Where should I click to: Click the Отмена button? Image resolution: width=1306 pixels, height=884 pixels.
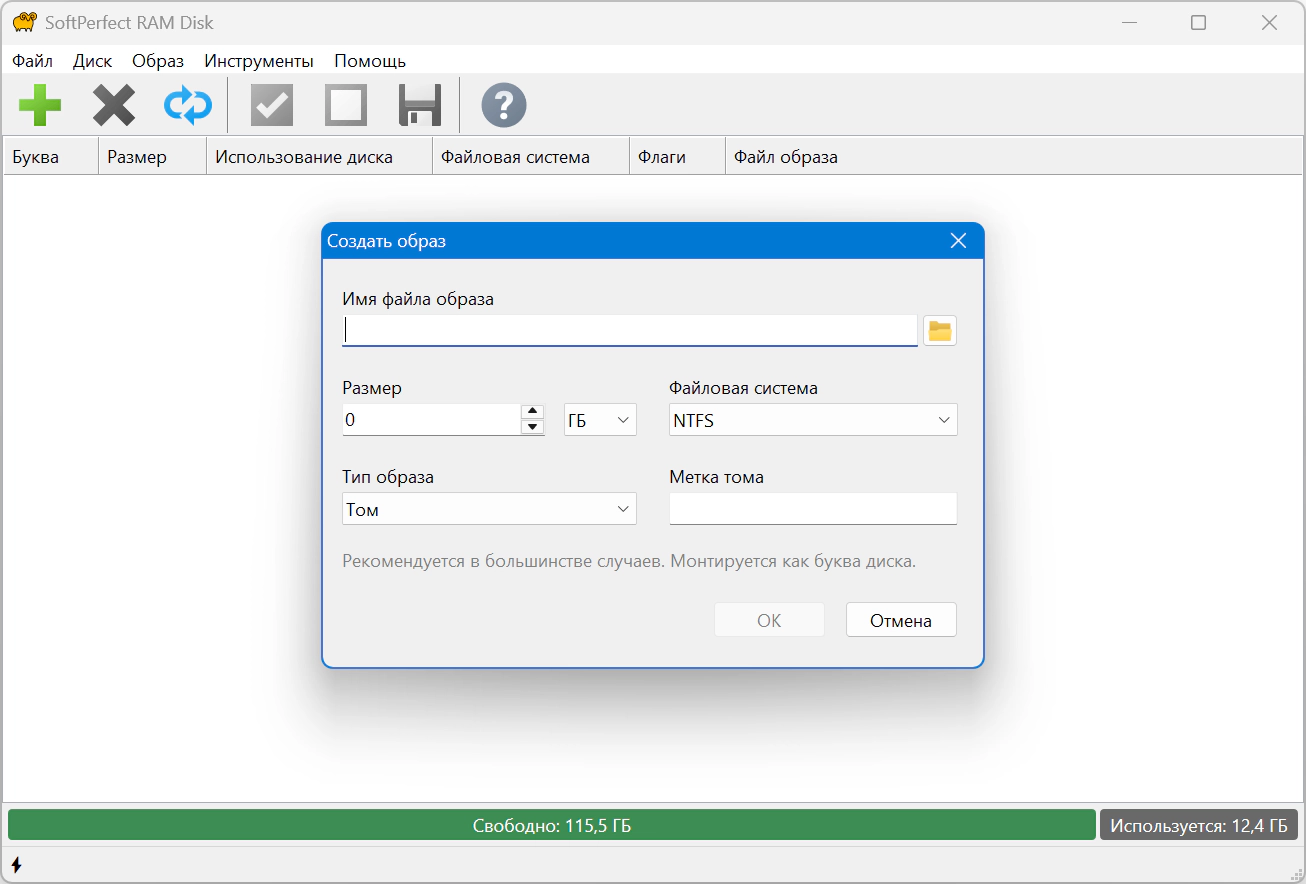click(901, 620)
